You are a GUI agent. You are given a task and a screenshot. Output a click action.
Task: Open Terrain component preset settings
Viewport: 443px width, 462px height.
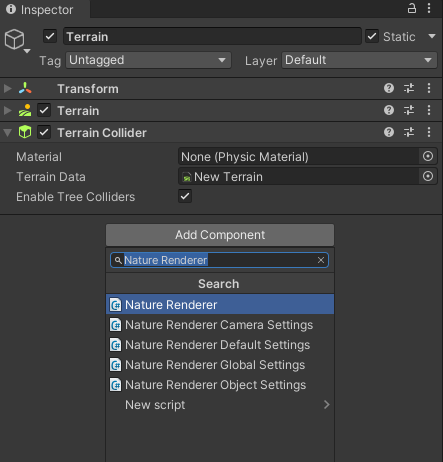409,110
